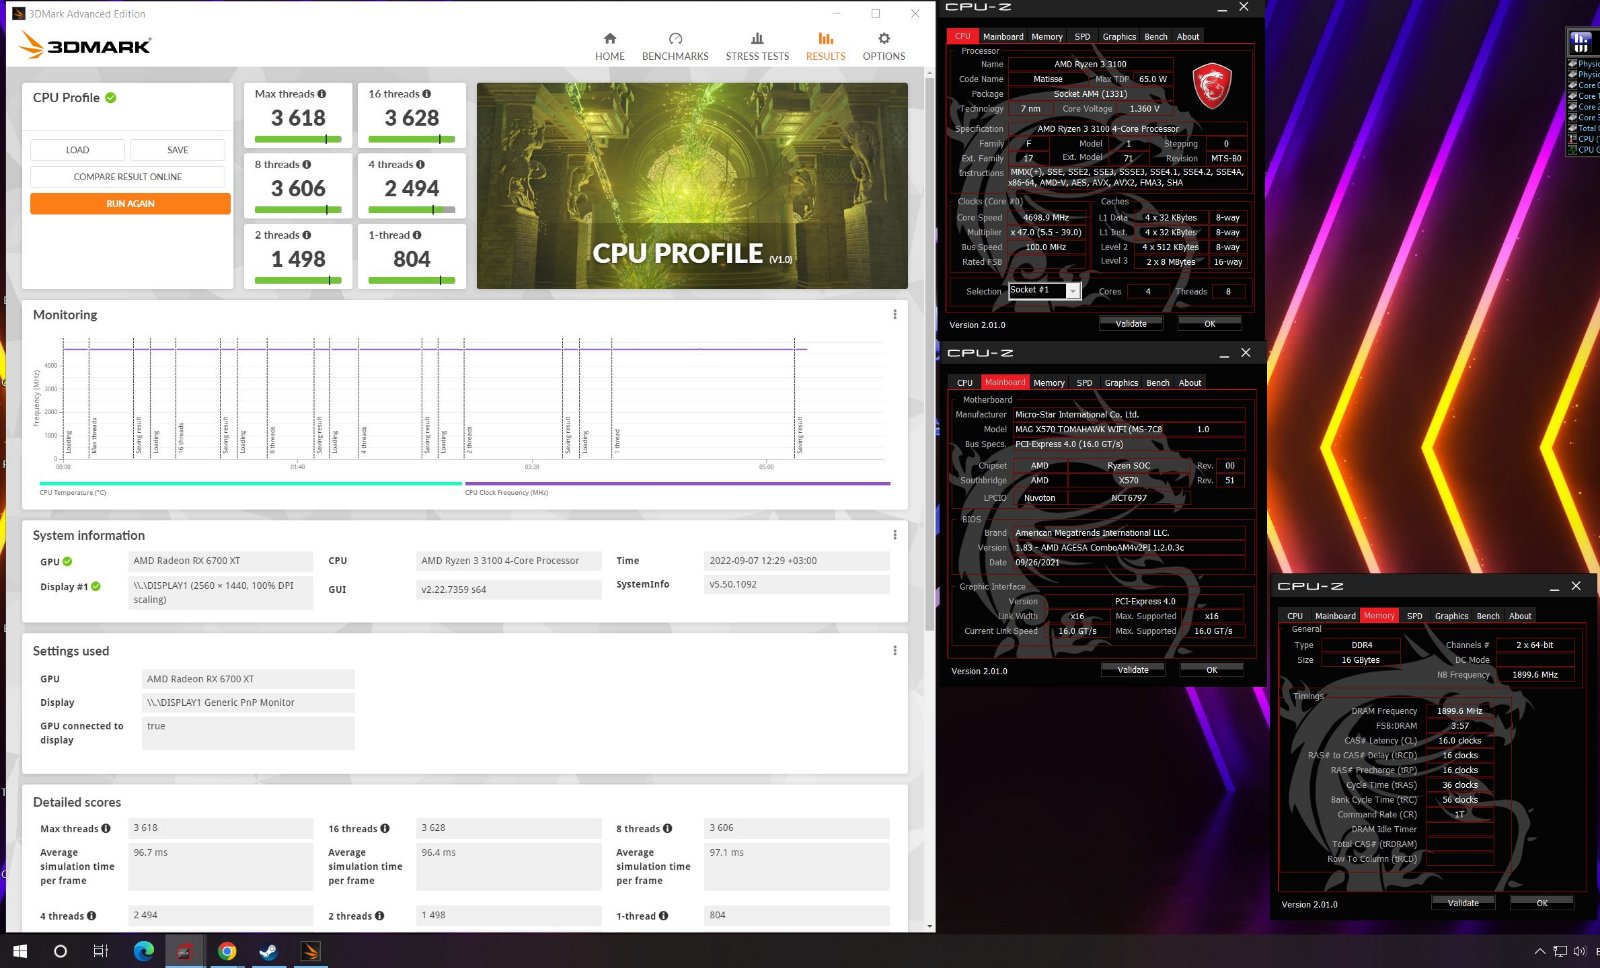Click COMPARE RESULT ONLINE button
This screenshot has width=1600, height=968.
coord(128,177)
